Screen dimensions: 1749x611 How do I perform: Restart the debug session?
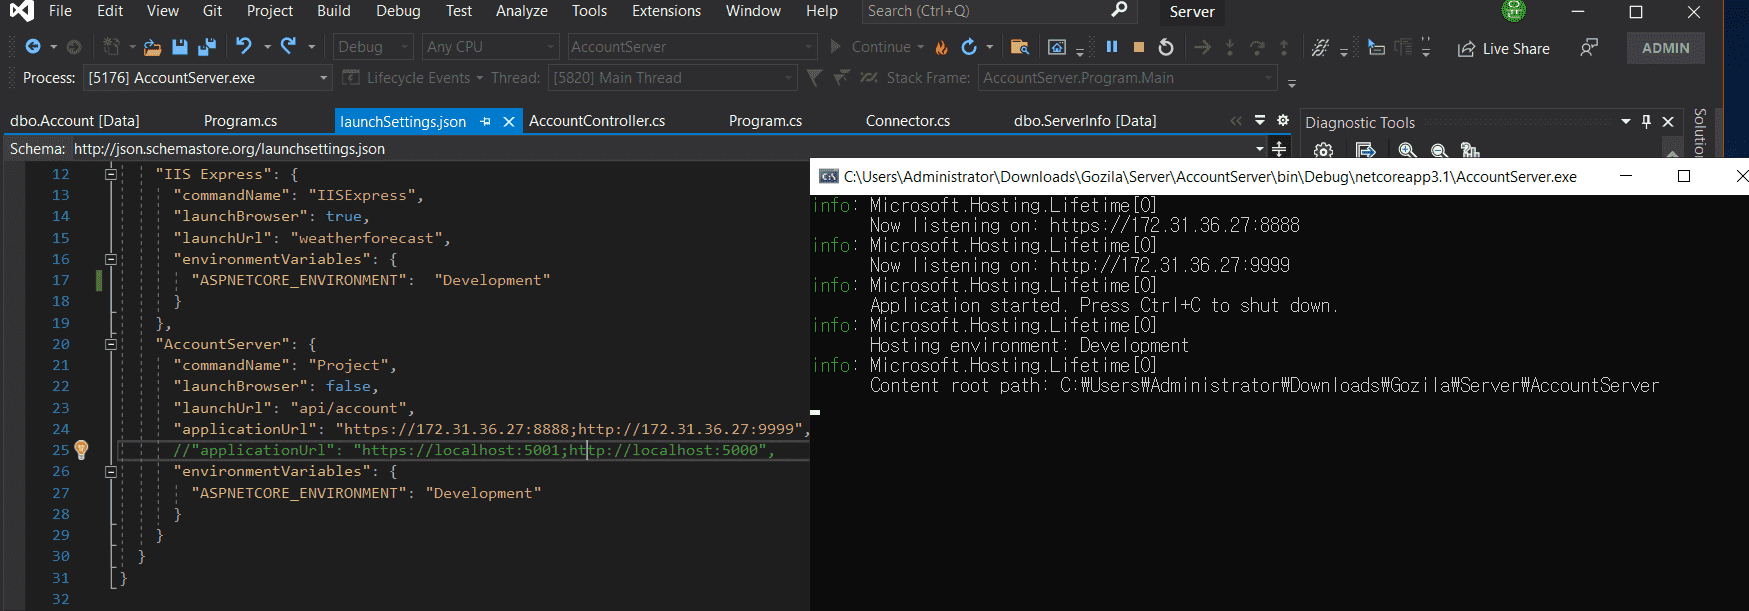pyautogui.click(x=1166, y=47)
